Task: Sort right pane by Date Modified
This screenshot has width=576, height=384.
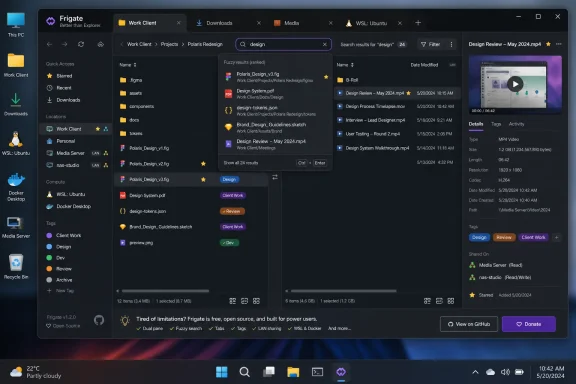Action: click(424, 65)
